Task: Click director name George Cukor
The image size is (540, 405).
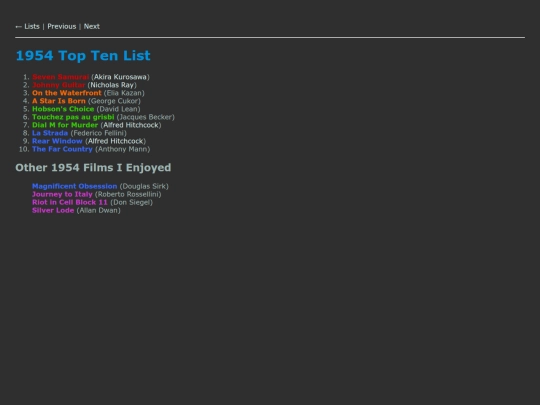Action: [x=114, y=101]
